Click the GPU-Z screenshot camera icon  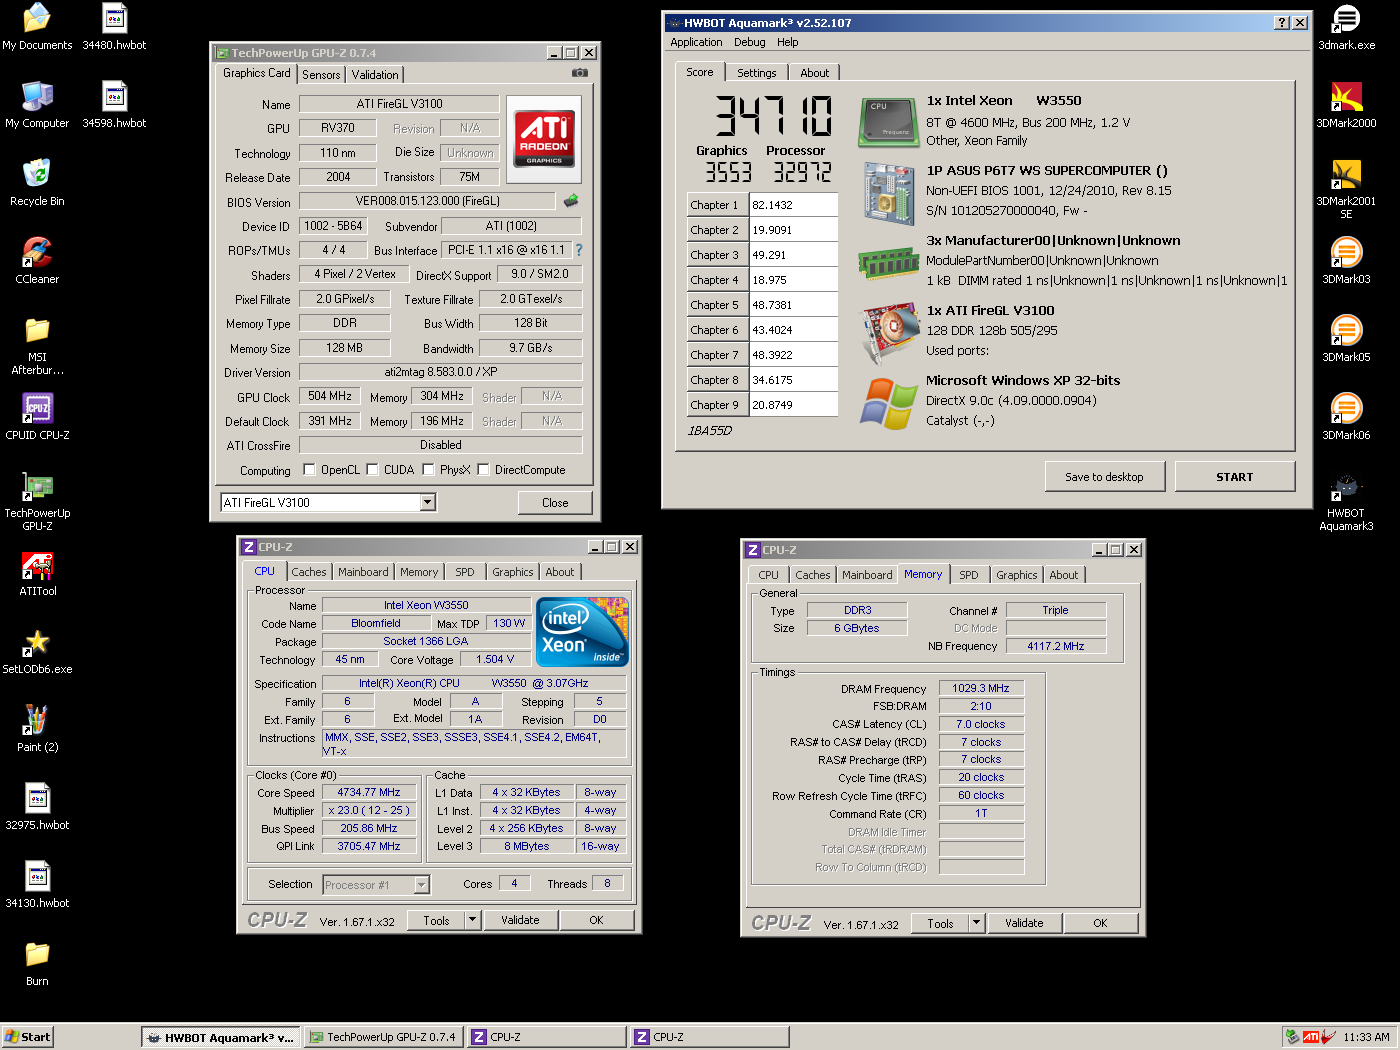click(x=580, y=73)
